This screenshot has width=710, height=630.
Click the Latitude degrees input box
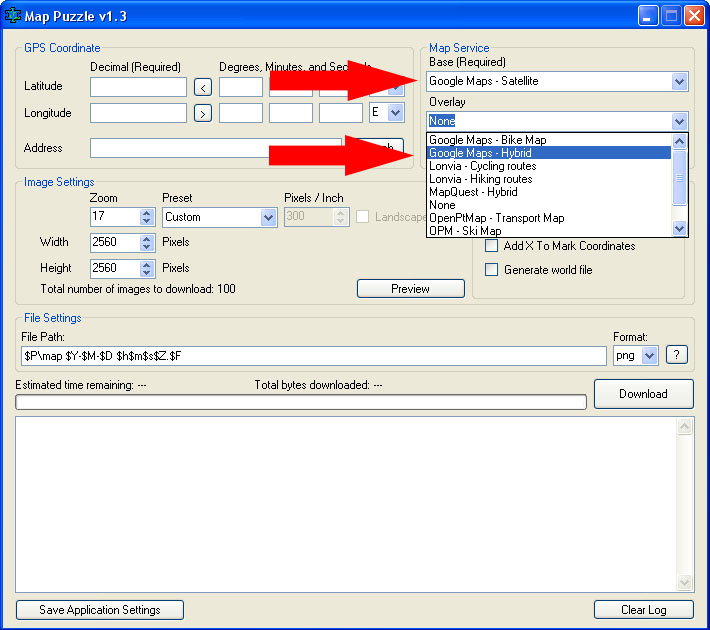point(241,87)
